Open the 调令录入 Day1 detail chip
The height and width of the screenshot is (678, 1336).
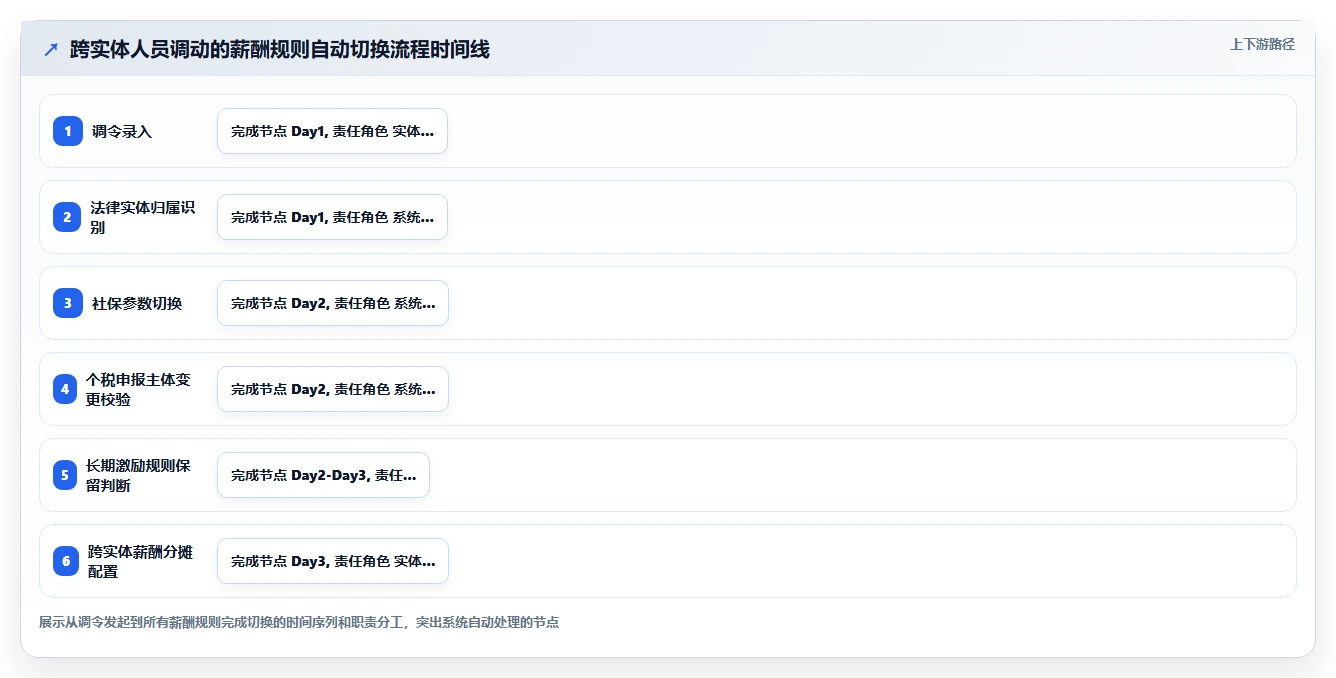point(332,131)
